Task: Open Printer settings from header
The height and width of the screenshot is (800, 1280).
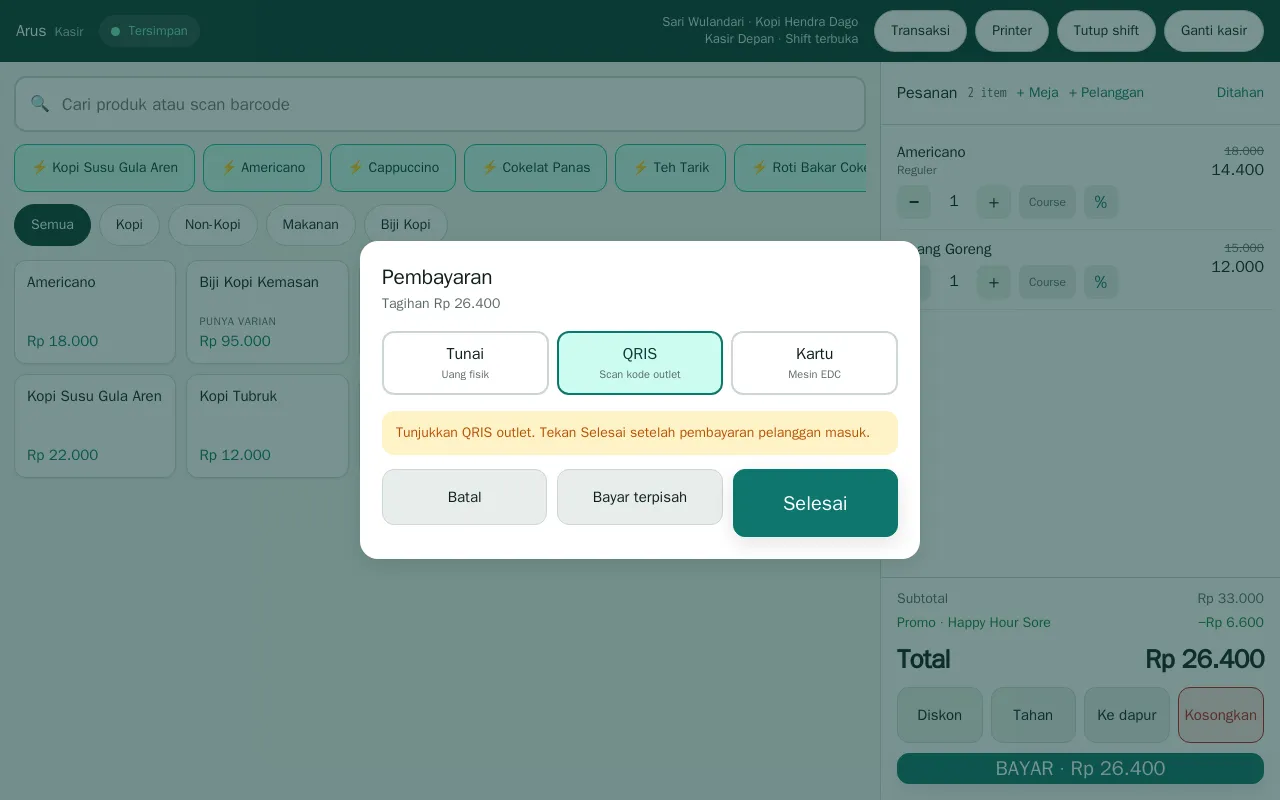Action: point(1012,31)
